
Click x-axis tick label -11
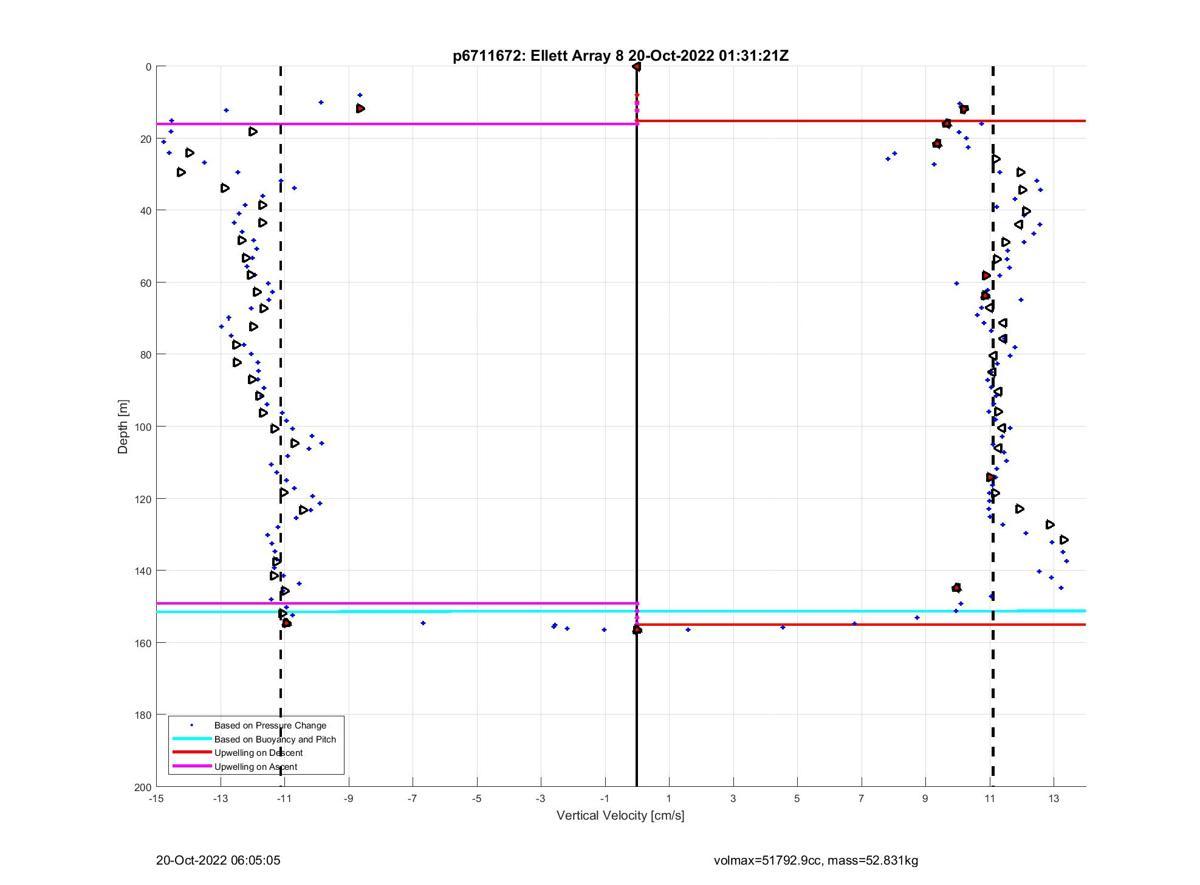pyautogui.click(x=284, y=798)
